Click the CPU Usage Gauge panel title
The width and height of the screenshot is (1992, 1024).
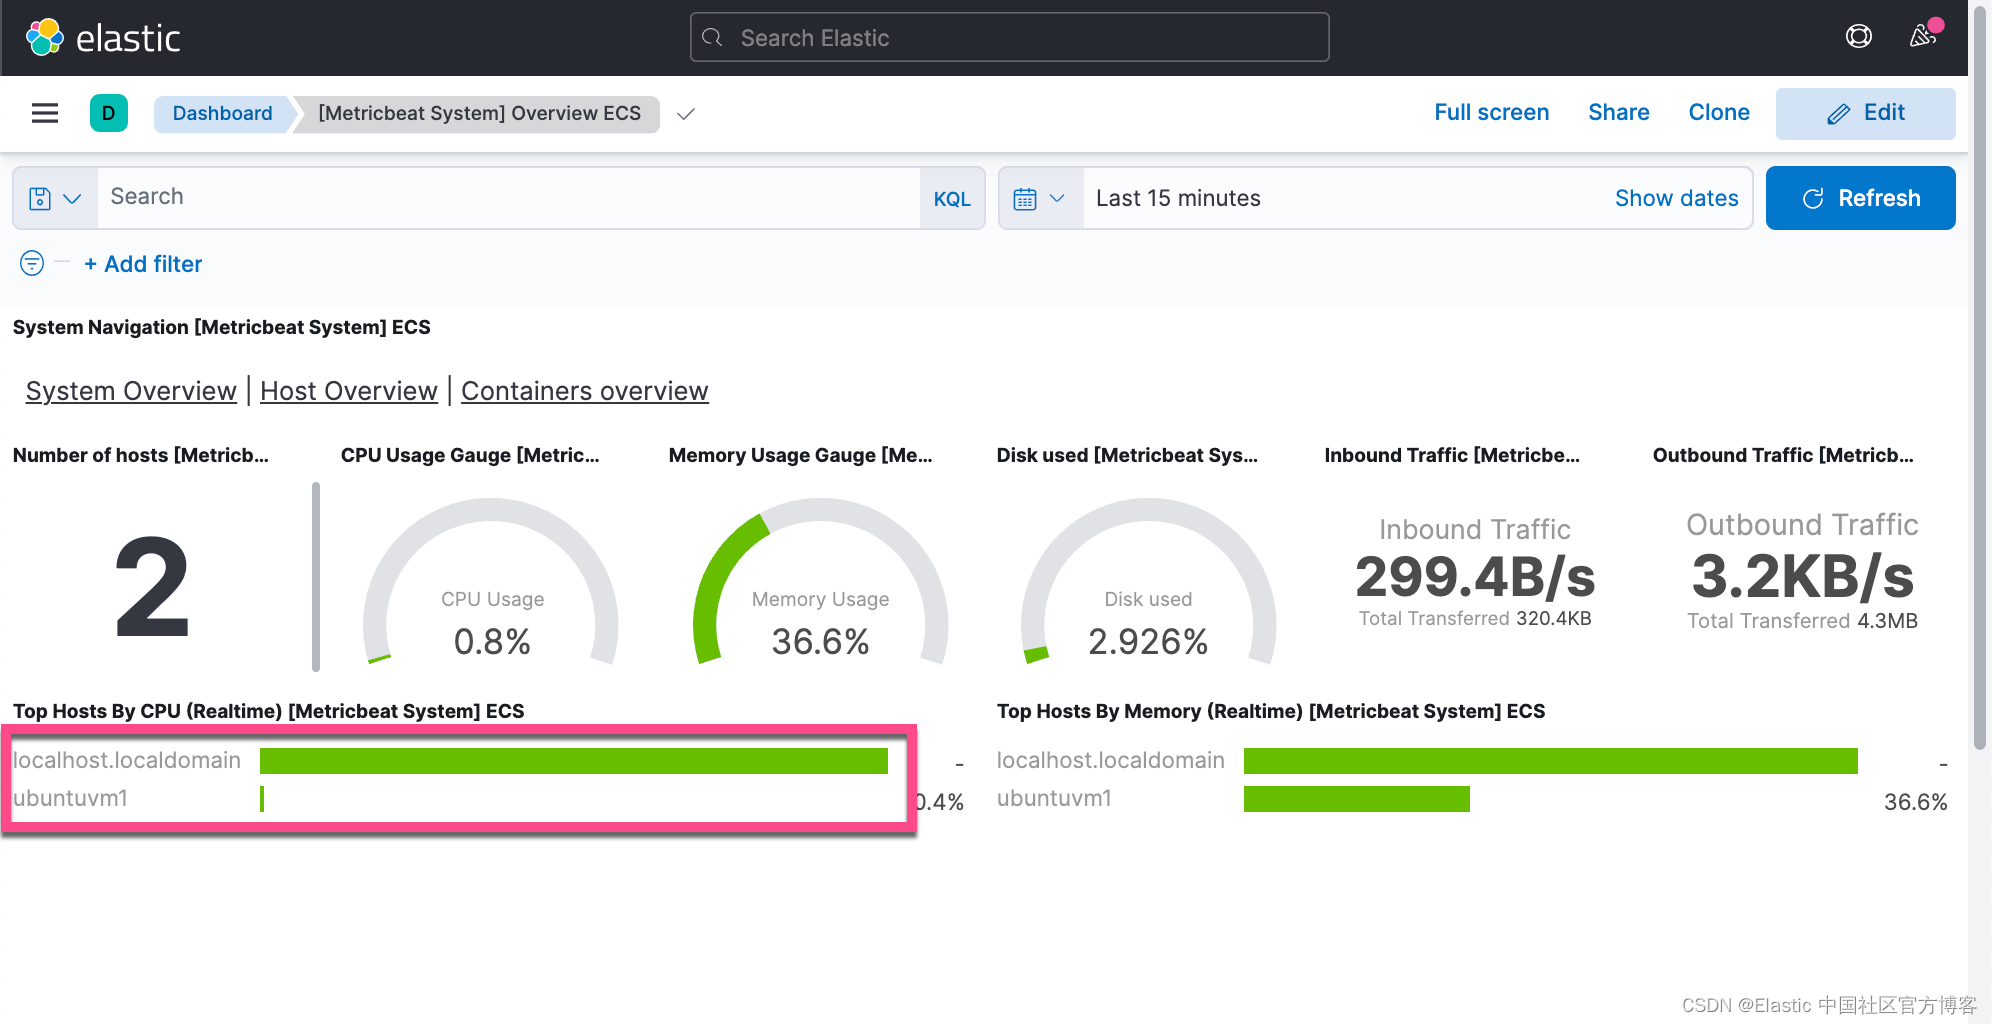click(470, 455)
